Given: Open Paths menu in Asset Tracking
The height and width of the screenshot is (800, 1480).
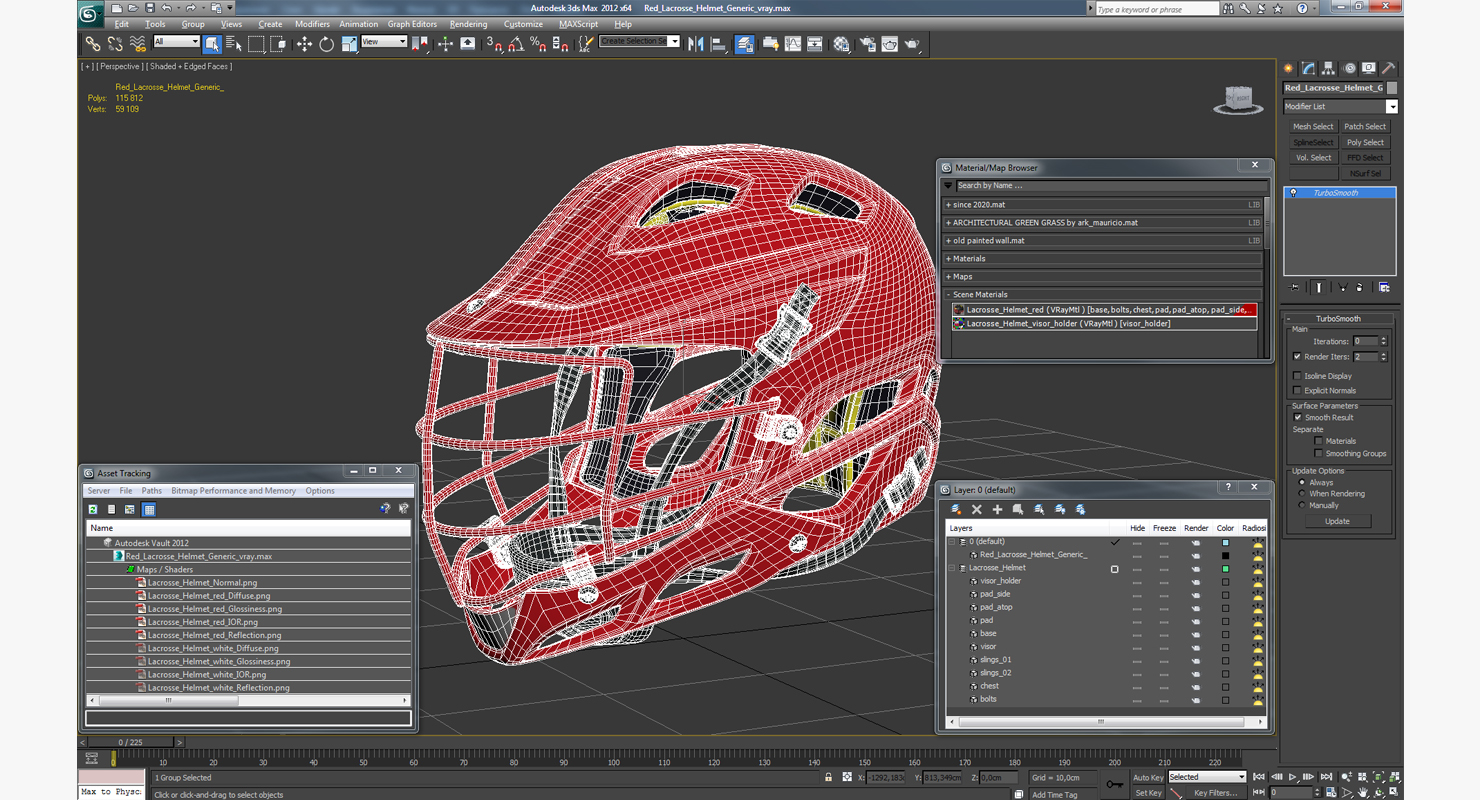Looking at the screenshot, I should [x=151, y=491].
